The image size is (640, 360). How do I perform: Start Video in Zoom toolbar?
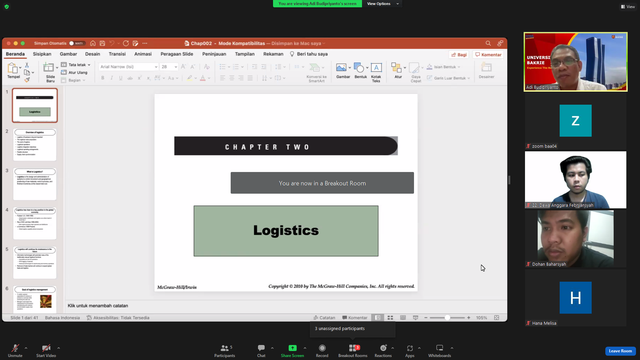pyautogui.click(x=46, y=350)
